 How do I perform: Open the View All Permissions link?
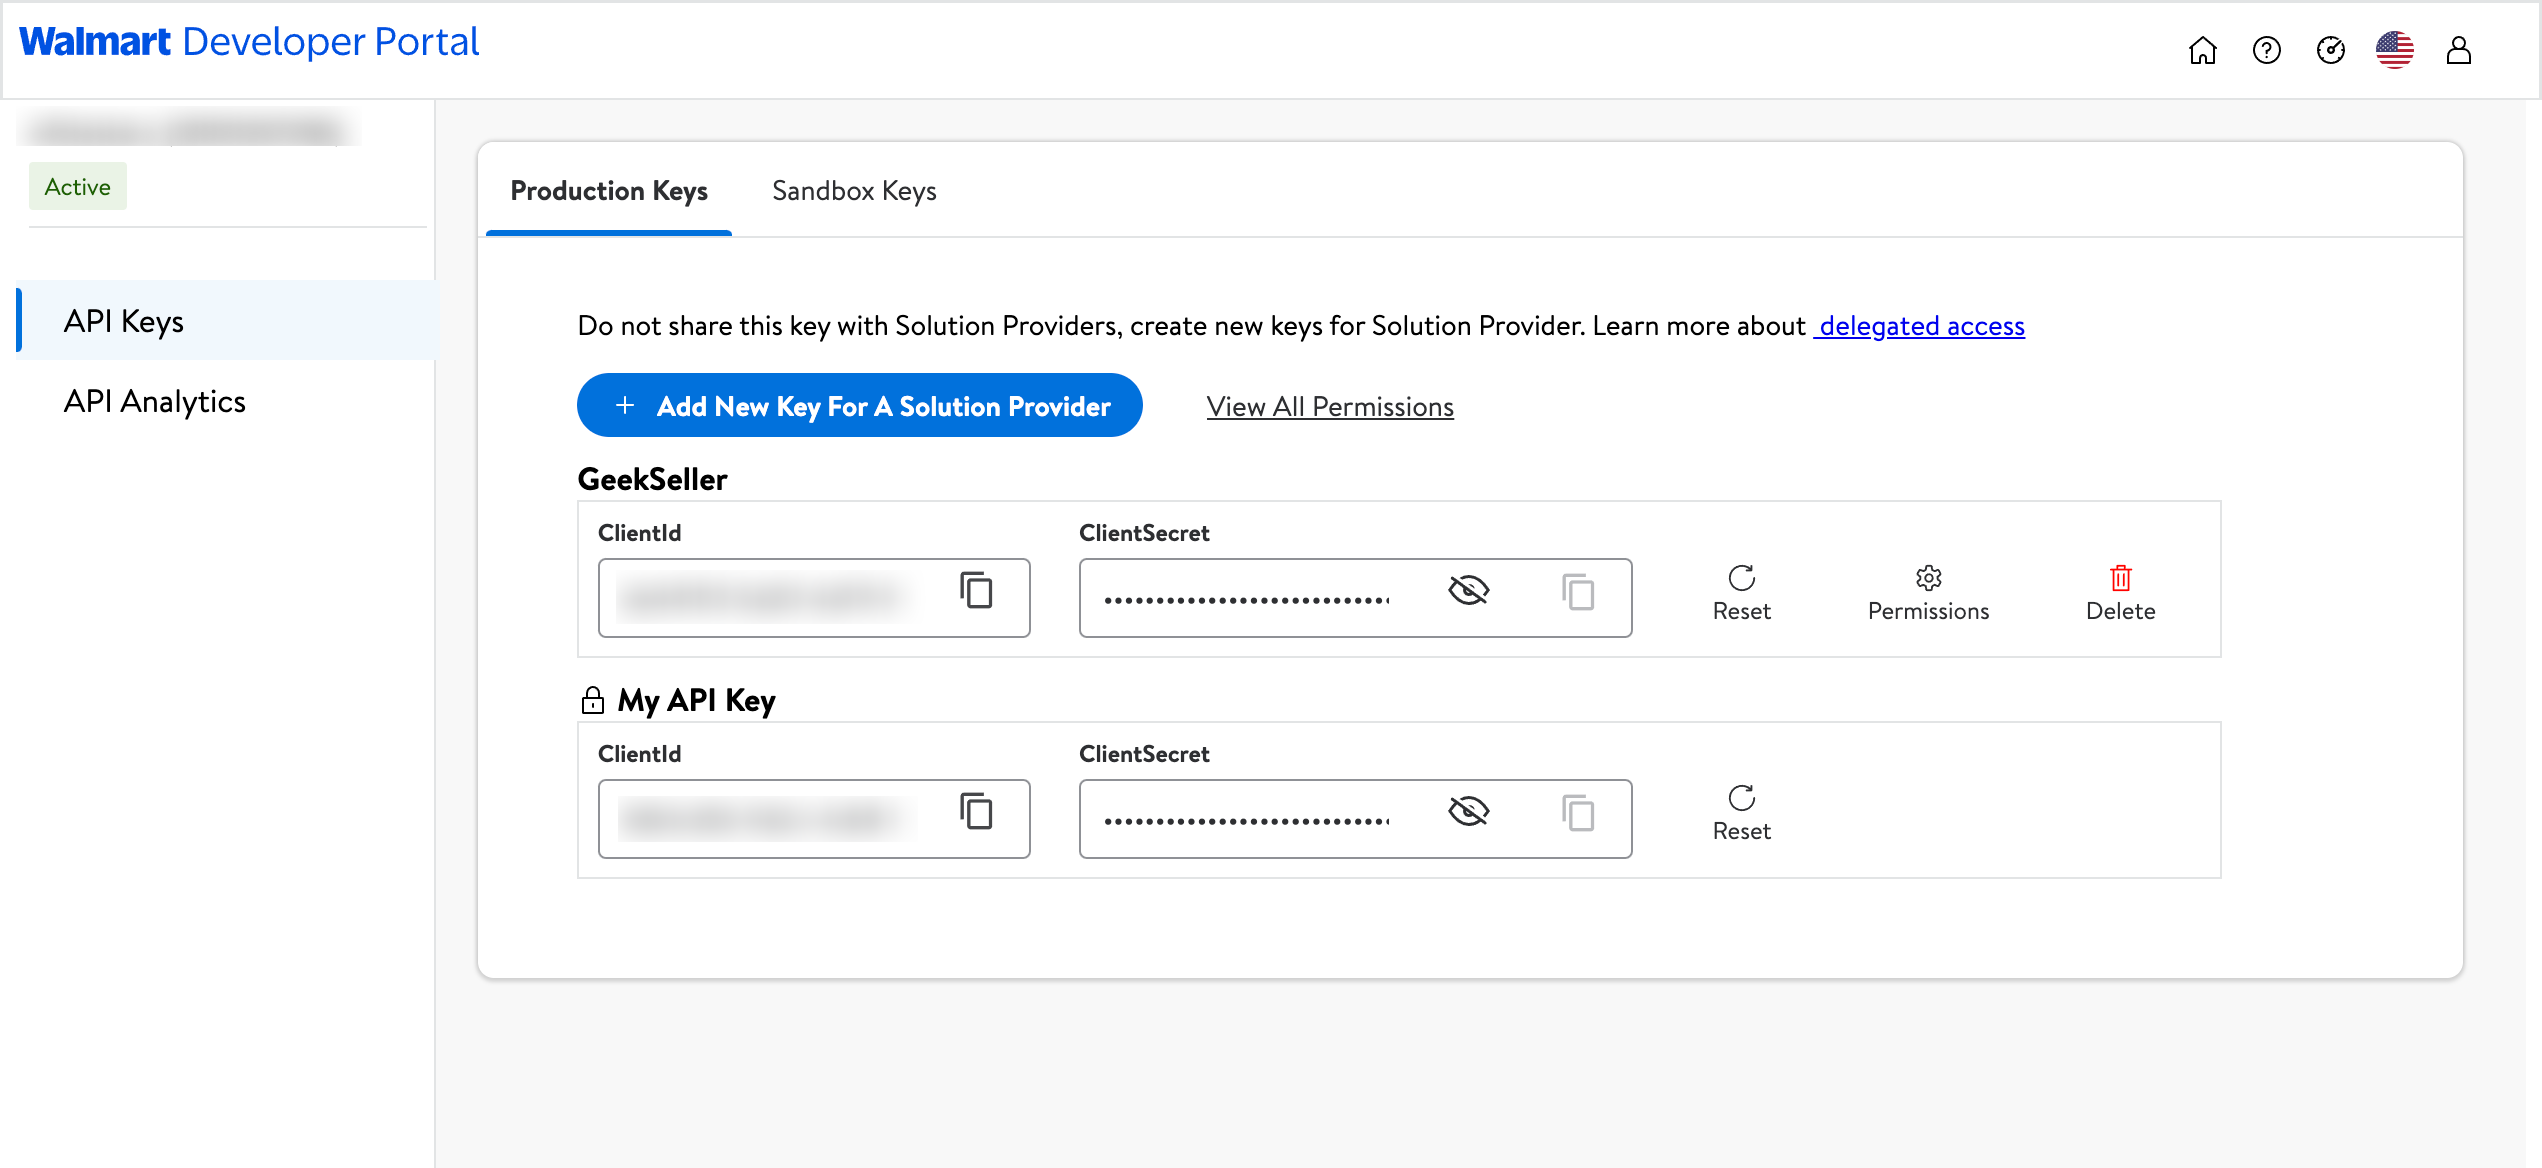tap(1329, 407)
